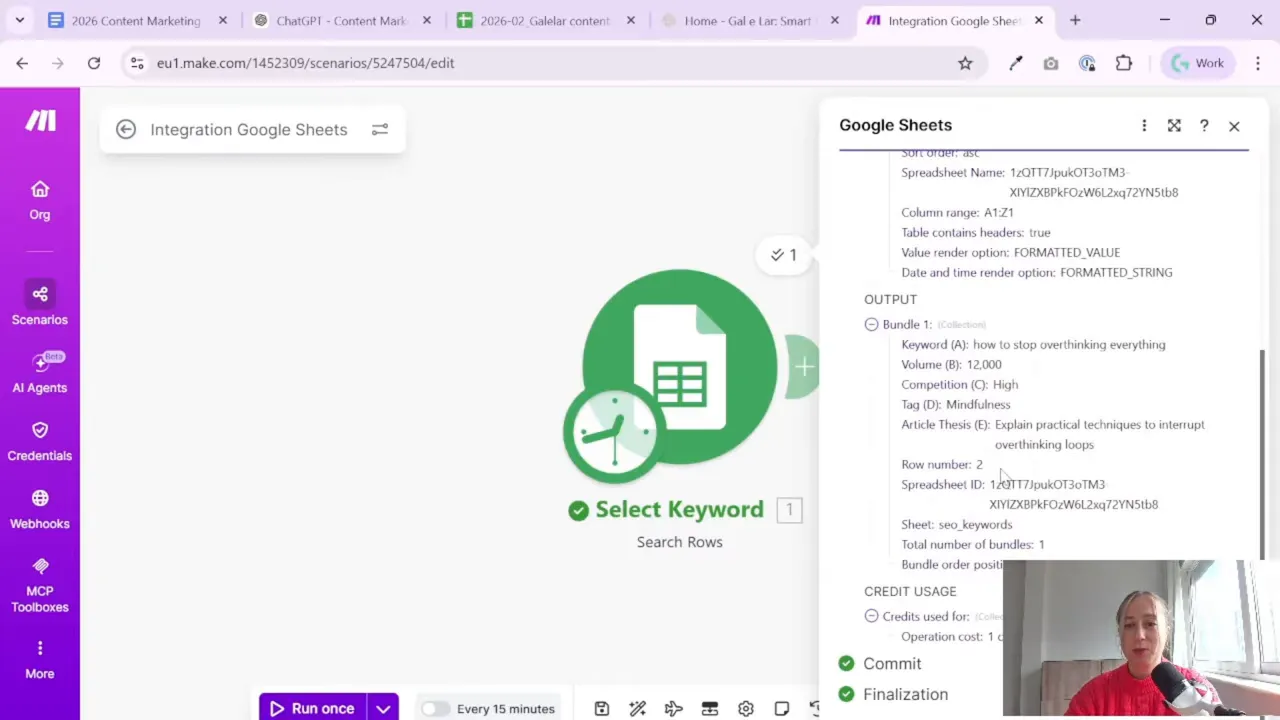The height and width of the screenshot is (720, 1280).
Task: Click the Volume (B) value 12,000
Action: coord(984,364)
